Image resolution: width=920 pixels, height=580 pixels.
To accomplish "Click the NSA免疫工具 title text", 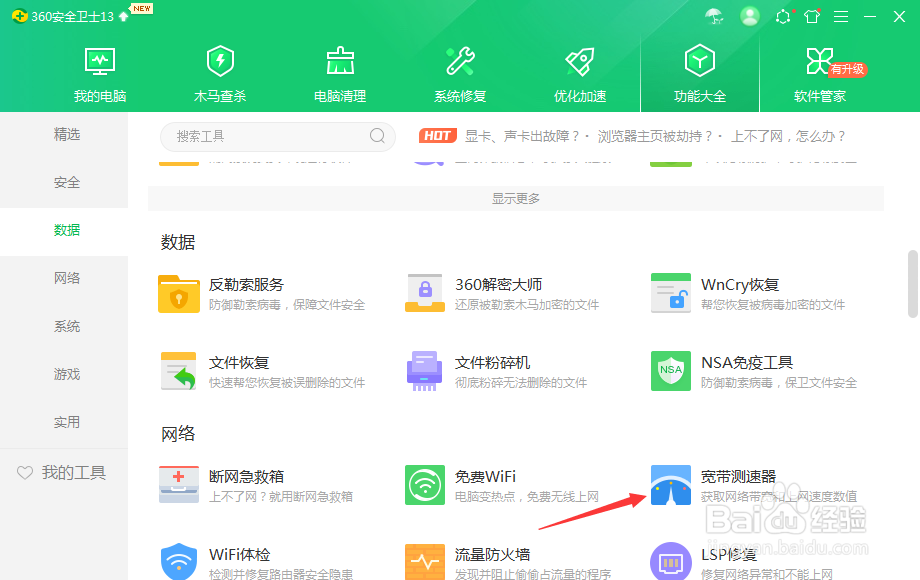I will (747, 363).
